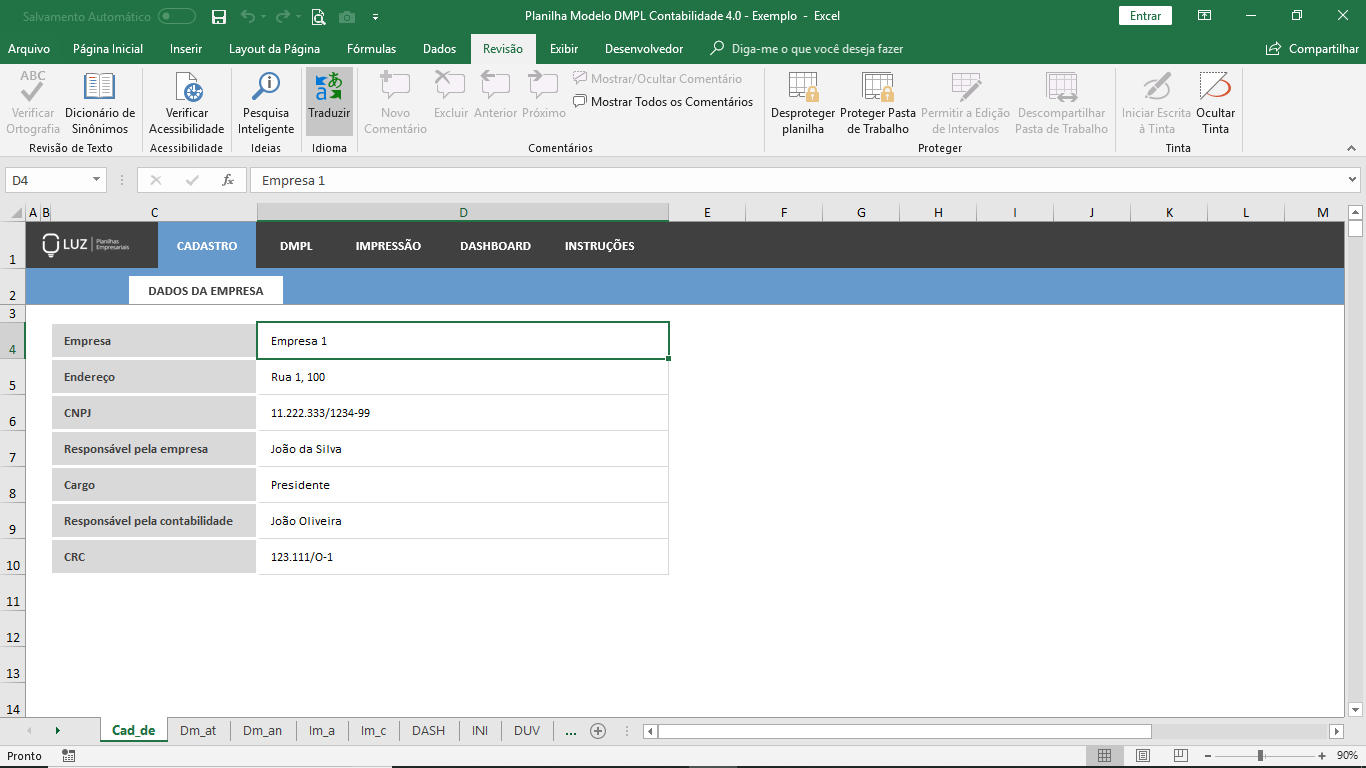Screen dimensions: 1366x768
Task: Switch to Page Layout view in status bar
Action: click(x=1142, y=756)
